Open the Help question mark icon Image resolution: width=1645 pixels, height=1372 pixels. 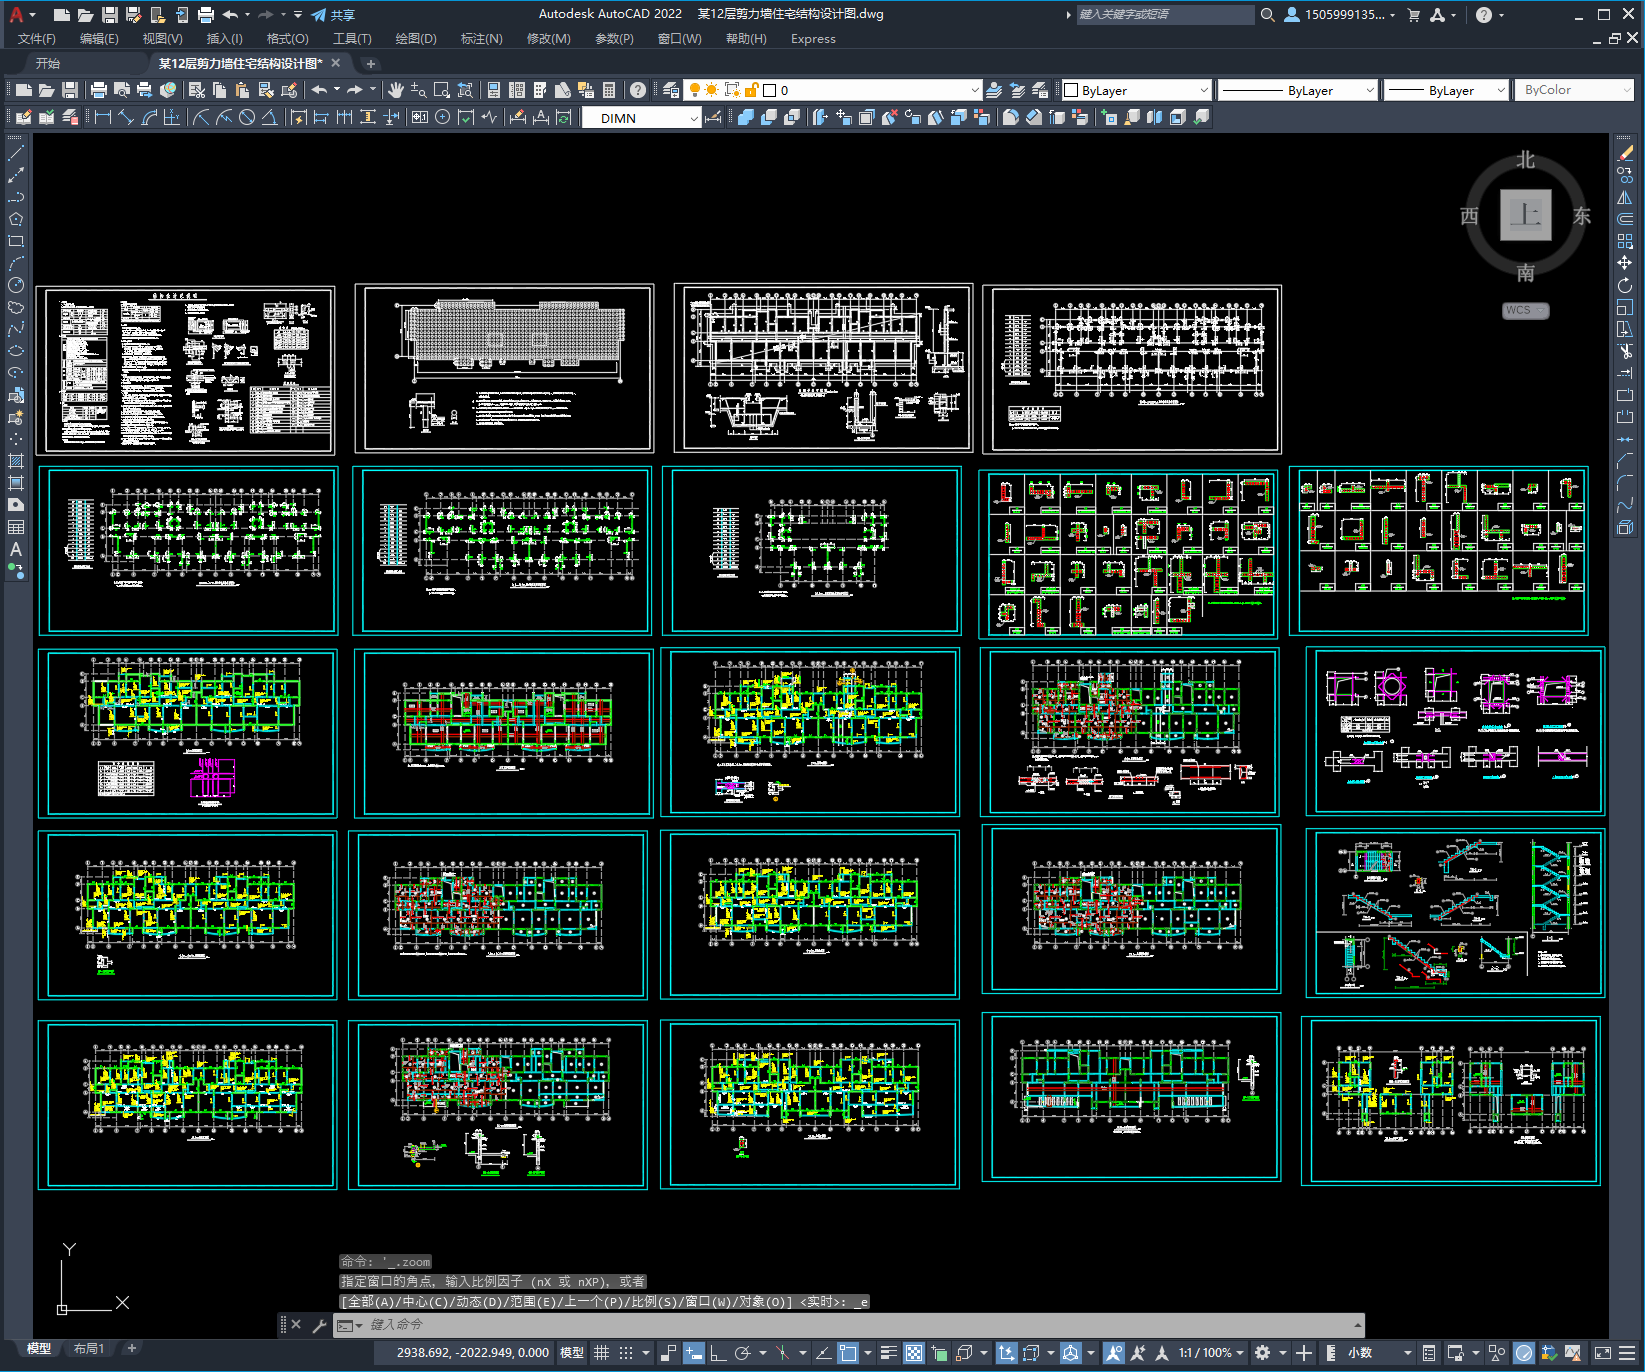[x=638, y=90]
